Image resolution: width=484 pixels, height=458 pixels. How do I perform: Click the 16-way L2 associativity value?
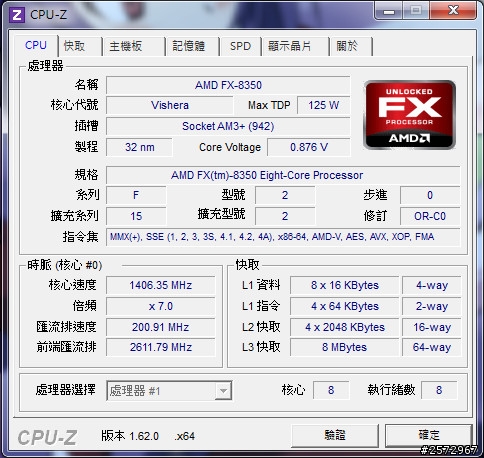point(432,327)
